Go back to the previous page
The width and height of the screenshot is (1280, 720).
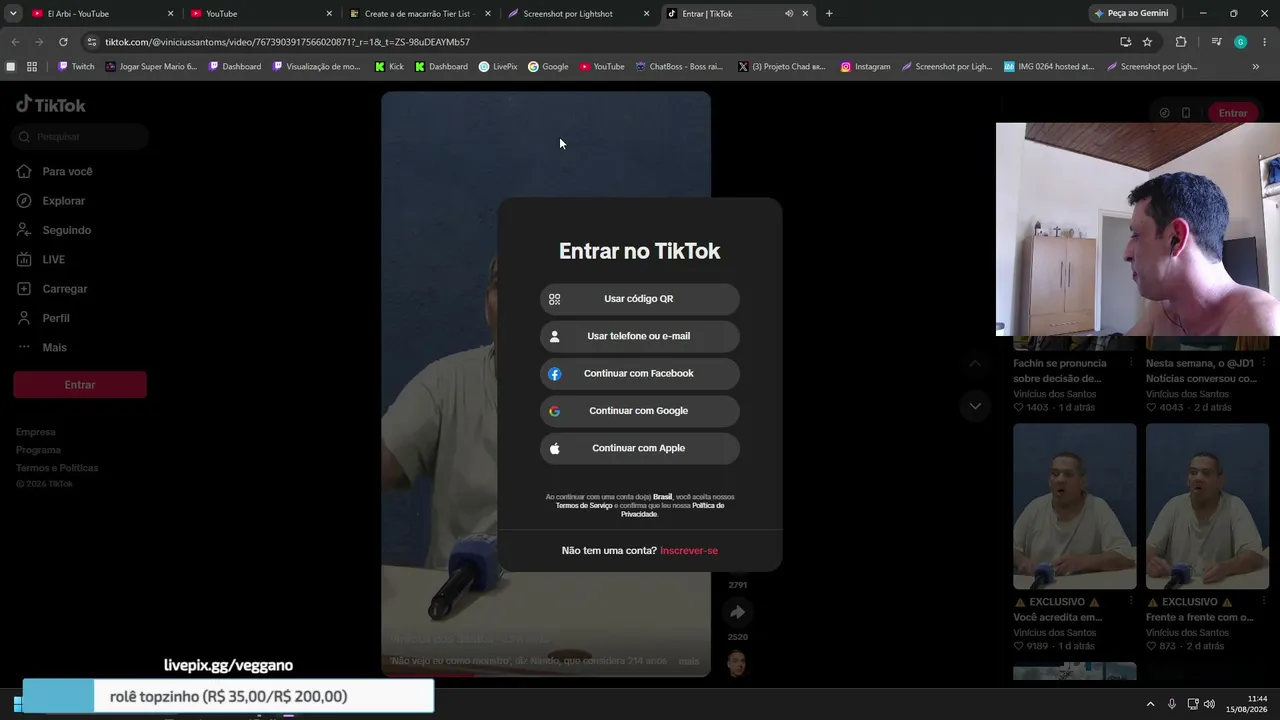[x=15, y=42]
